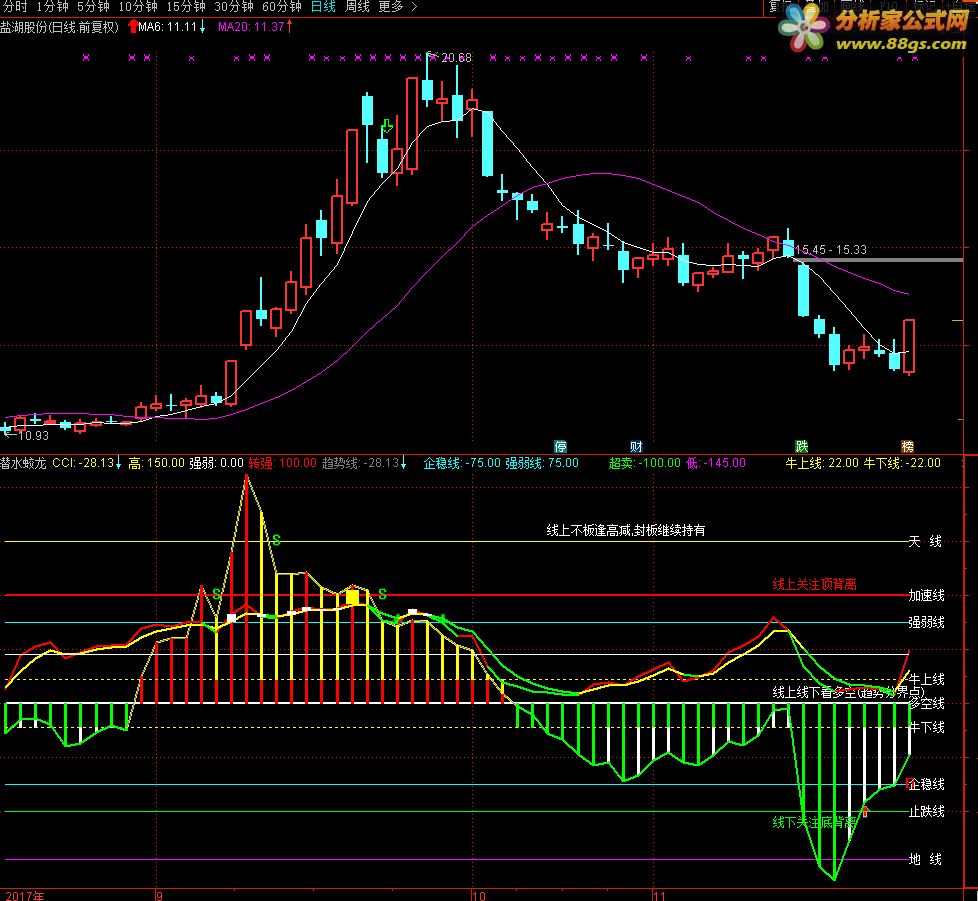This screenshot has height=901, width=978.
Task: Click the green S marker above 天线
Action: pyautogui.click(x=276, y=541)
